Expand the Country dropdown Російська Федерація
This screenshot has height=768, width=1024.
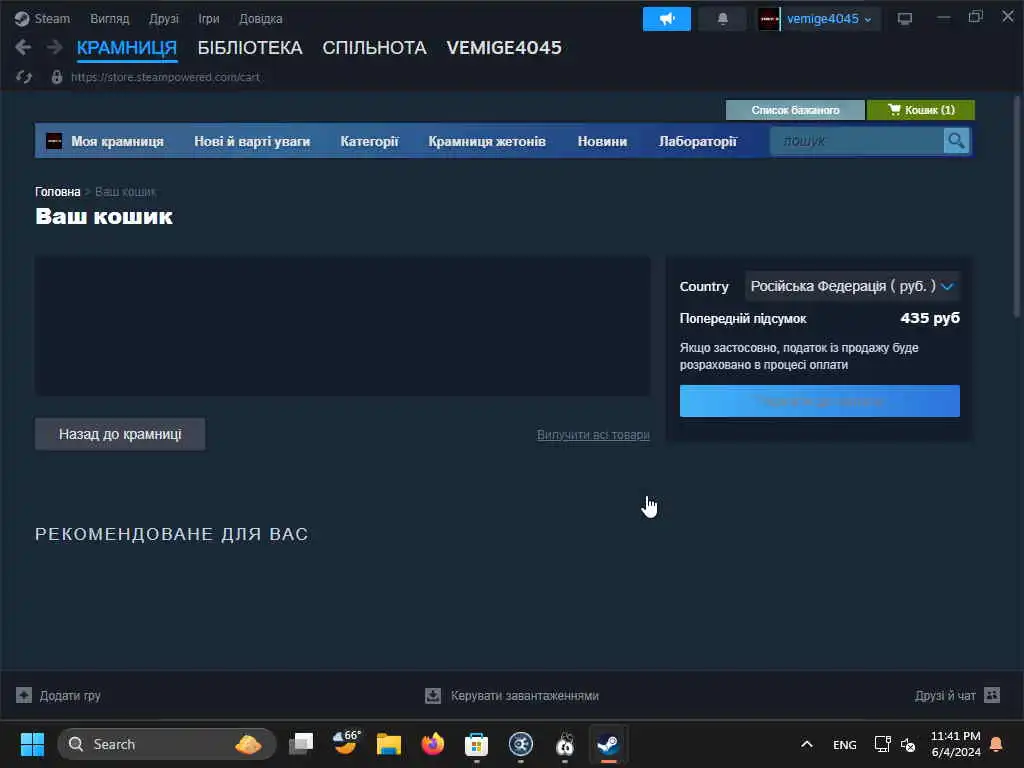[852, 286]
